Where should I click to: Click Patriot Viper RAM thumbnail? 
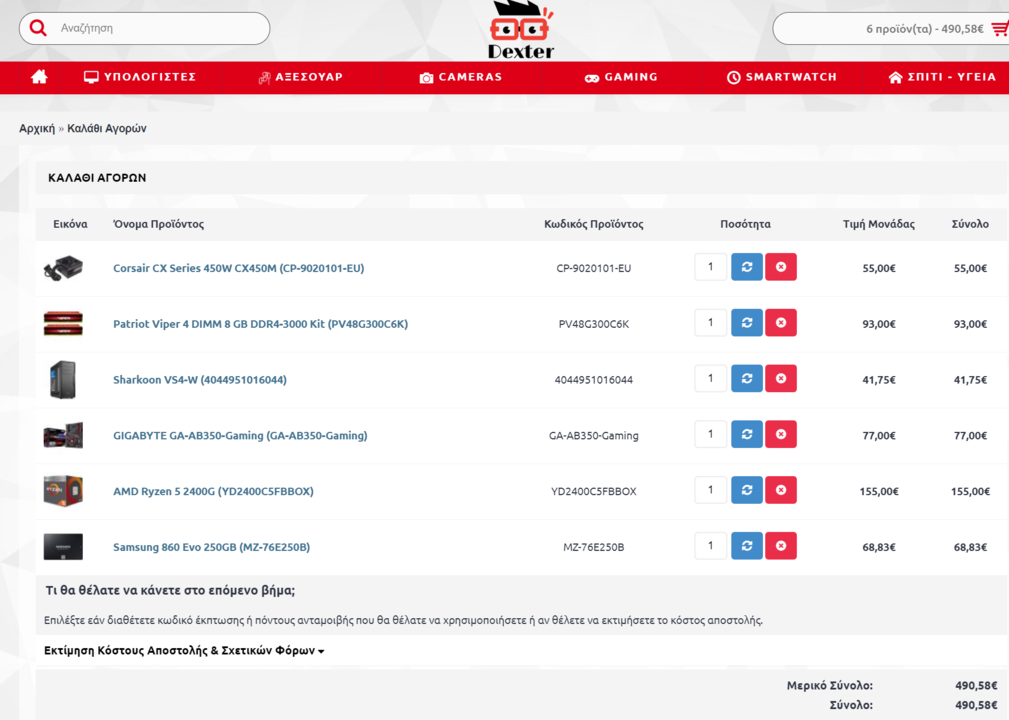[x=63, y=324]
